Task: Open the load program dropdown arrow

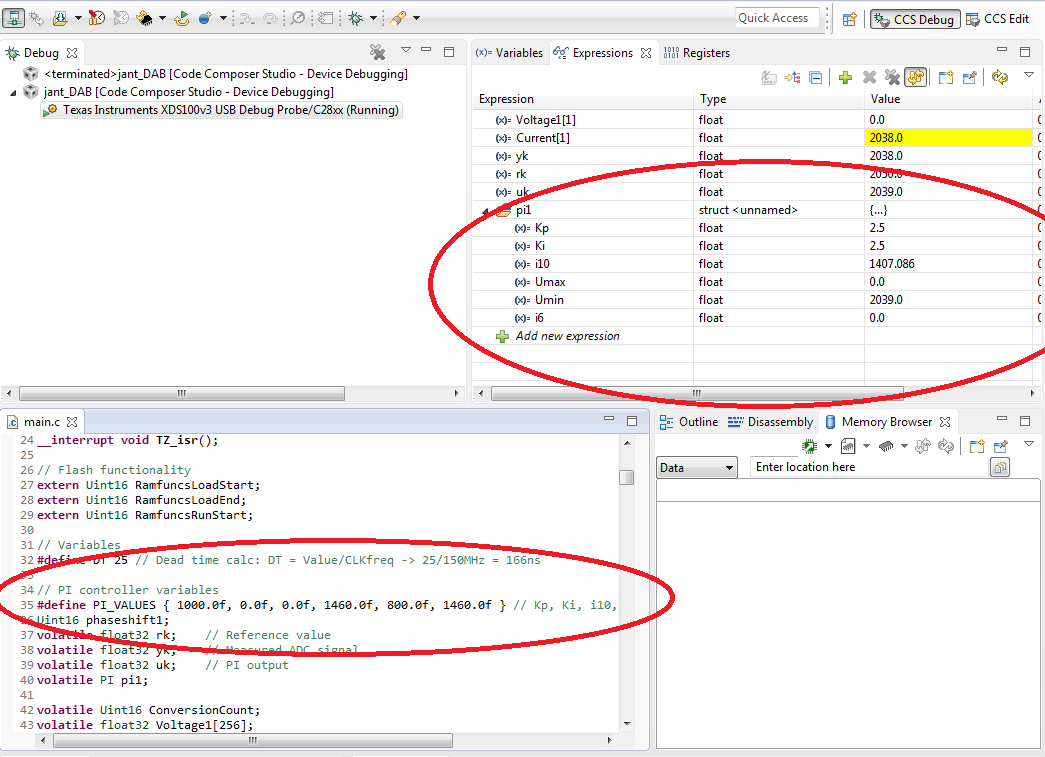Action: (x=78, y=18)
